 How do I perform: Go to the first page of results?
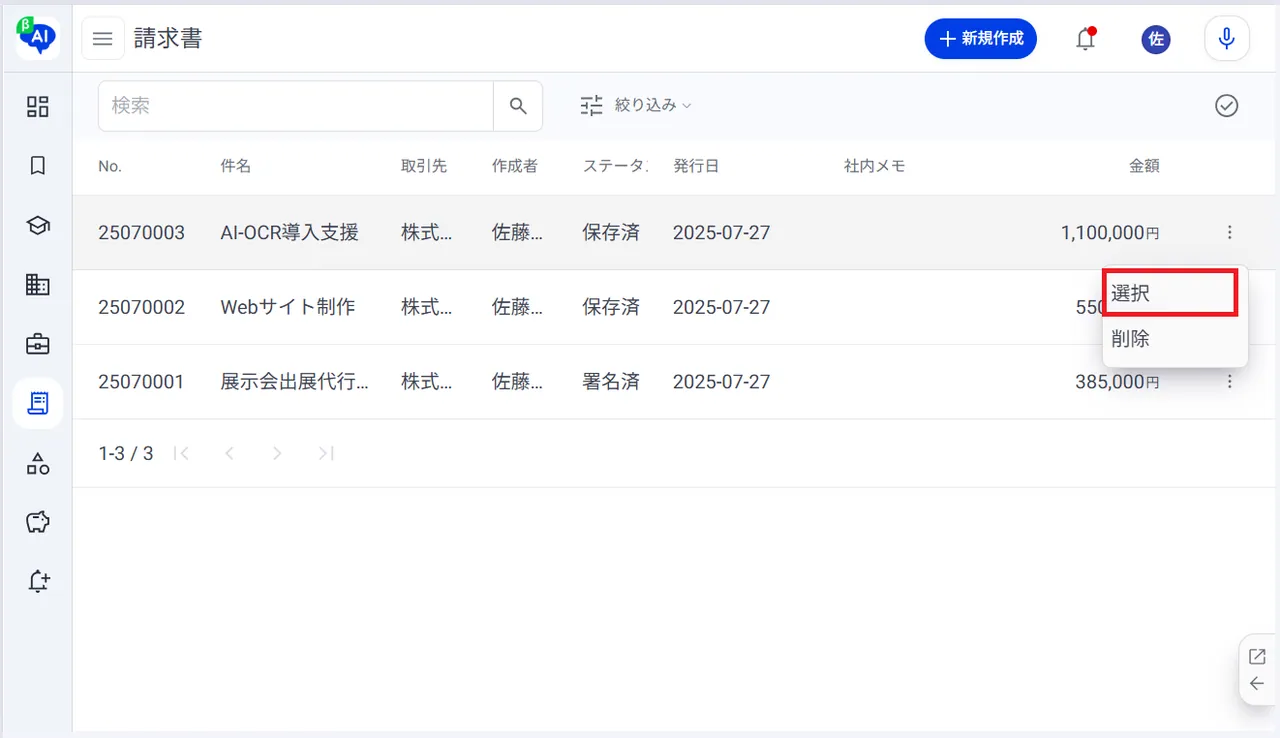click(x=181, y=454)
